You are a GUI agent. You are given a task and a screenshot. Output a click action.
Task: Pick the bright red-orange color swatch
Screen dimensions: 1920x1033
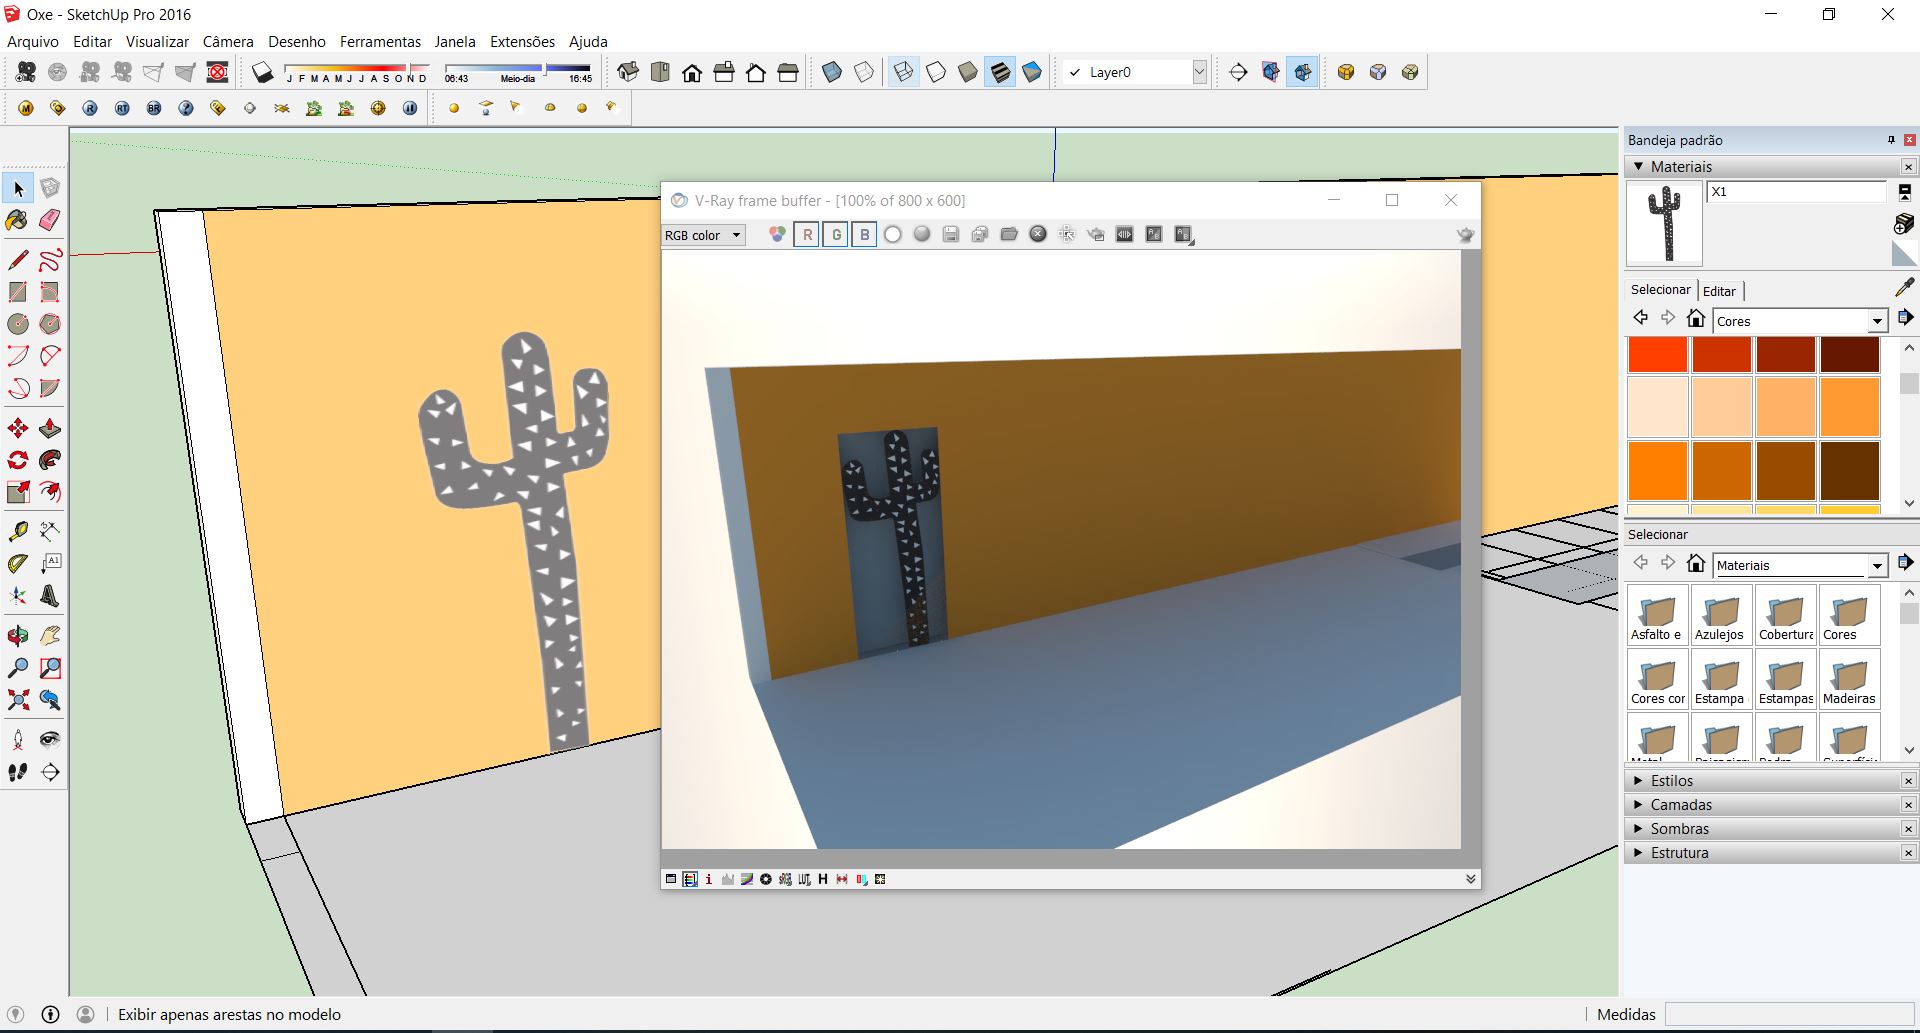tap(1658, 354)
